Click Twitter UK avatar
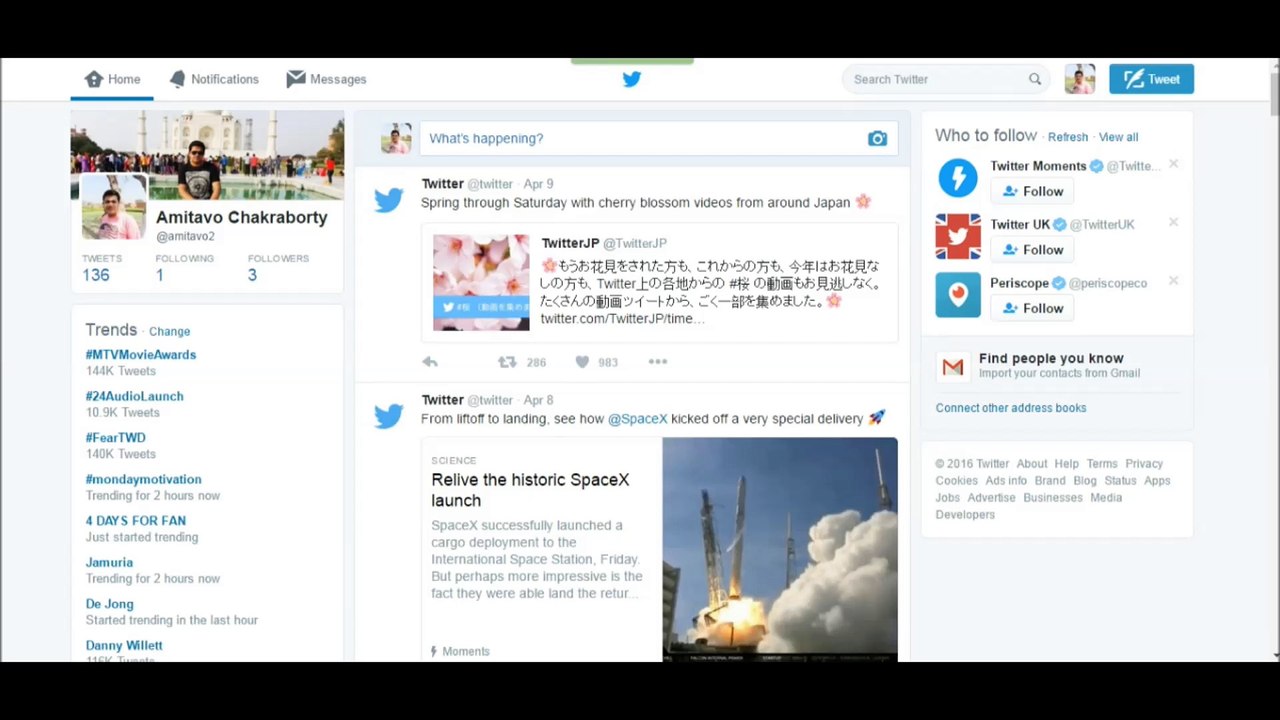Viewport: 1280px width, 720px height. pos(958,237)
